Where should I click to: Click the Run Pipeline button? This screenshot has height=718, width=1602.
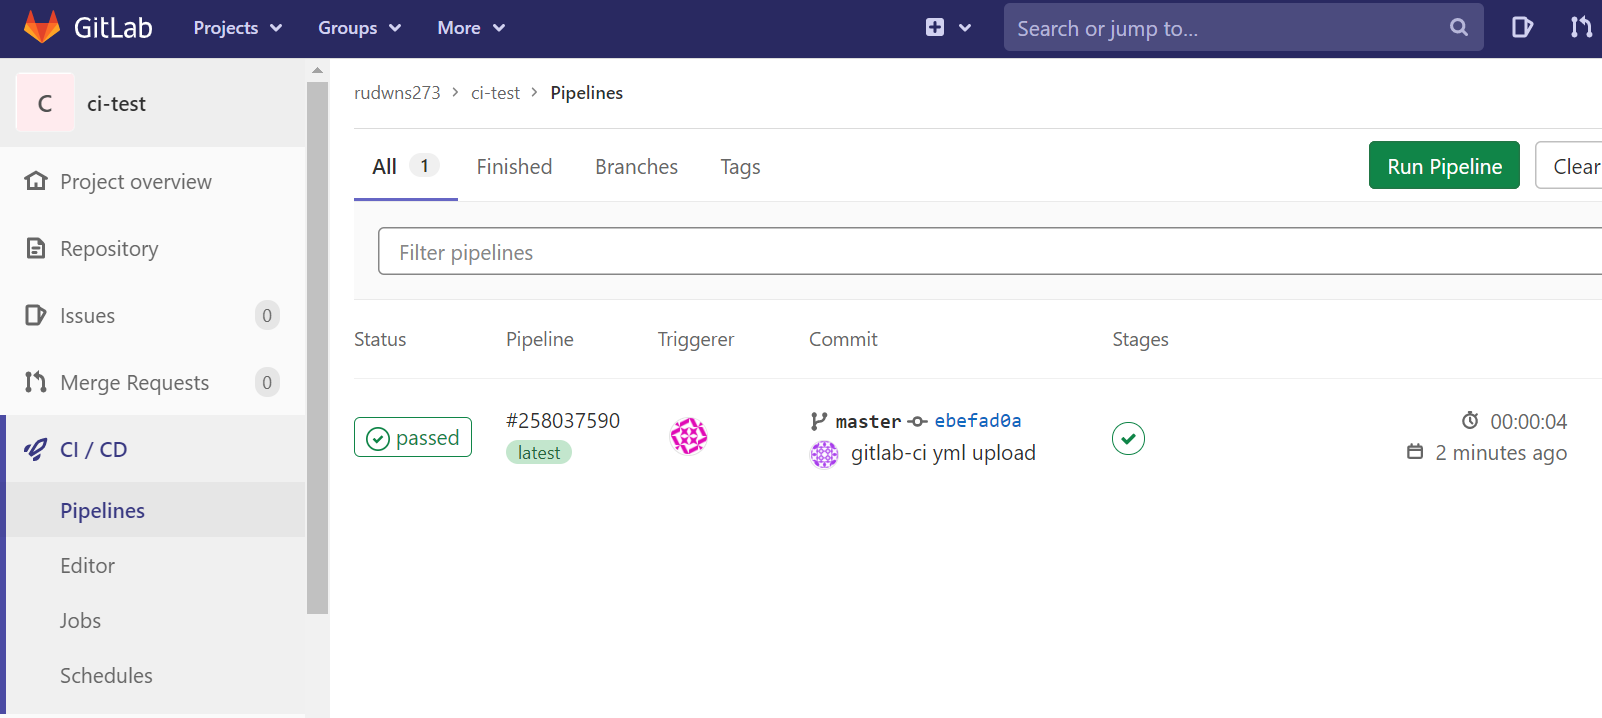click(1444, 165)
